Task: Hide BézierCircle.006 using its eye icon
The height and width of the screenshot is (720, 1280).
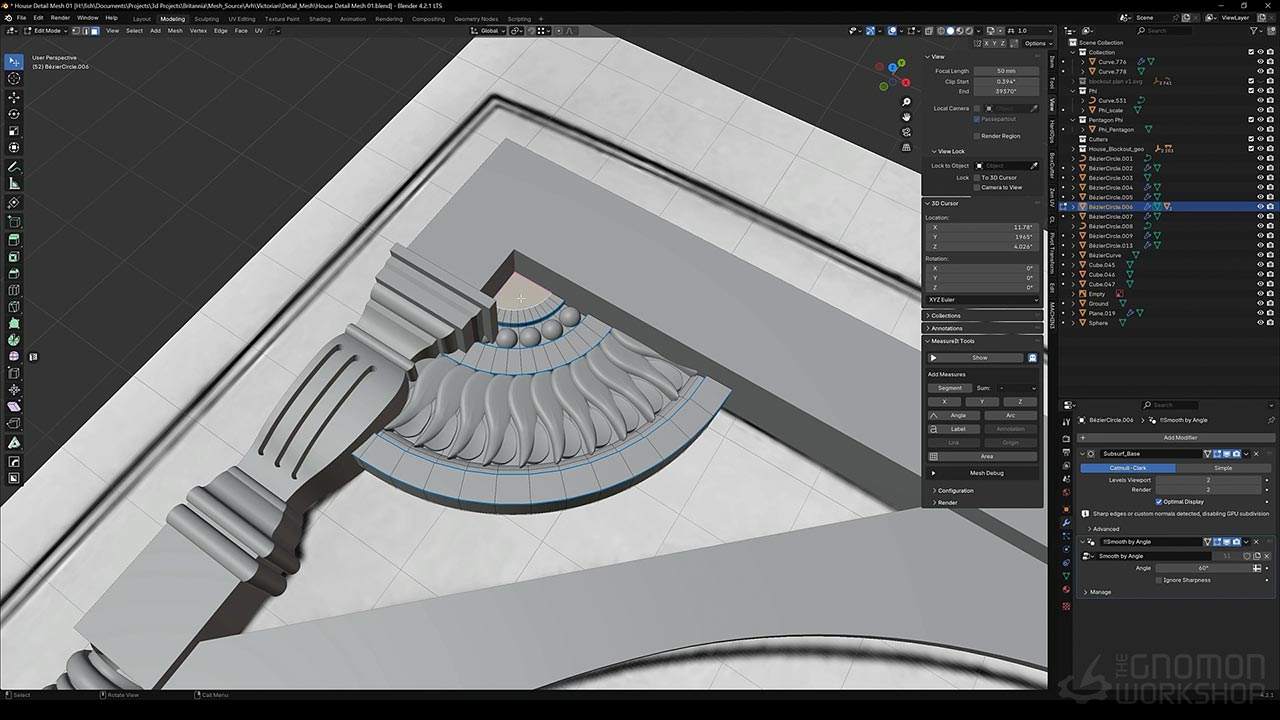Action: click(1260, 207)
